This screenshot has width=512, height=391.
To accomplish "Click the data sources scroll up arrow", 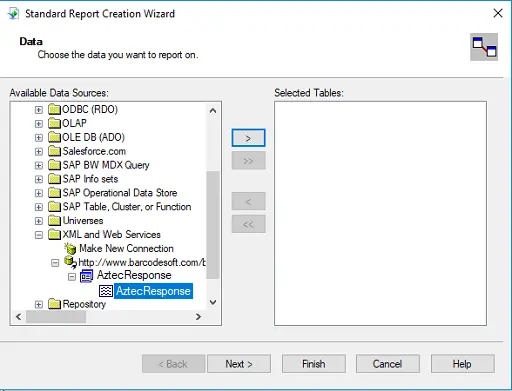I will pos(213,111).
